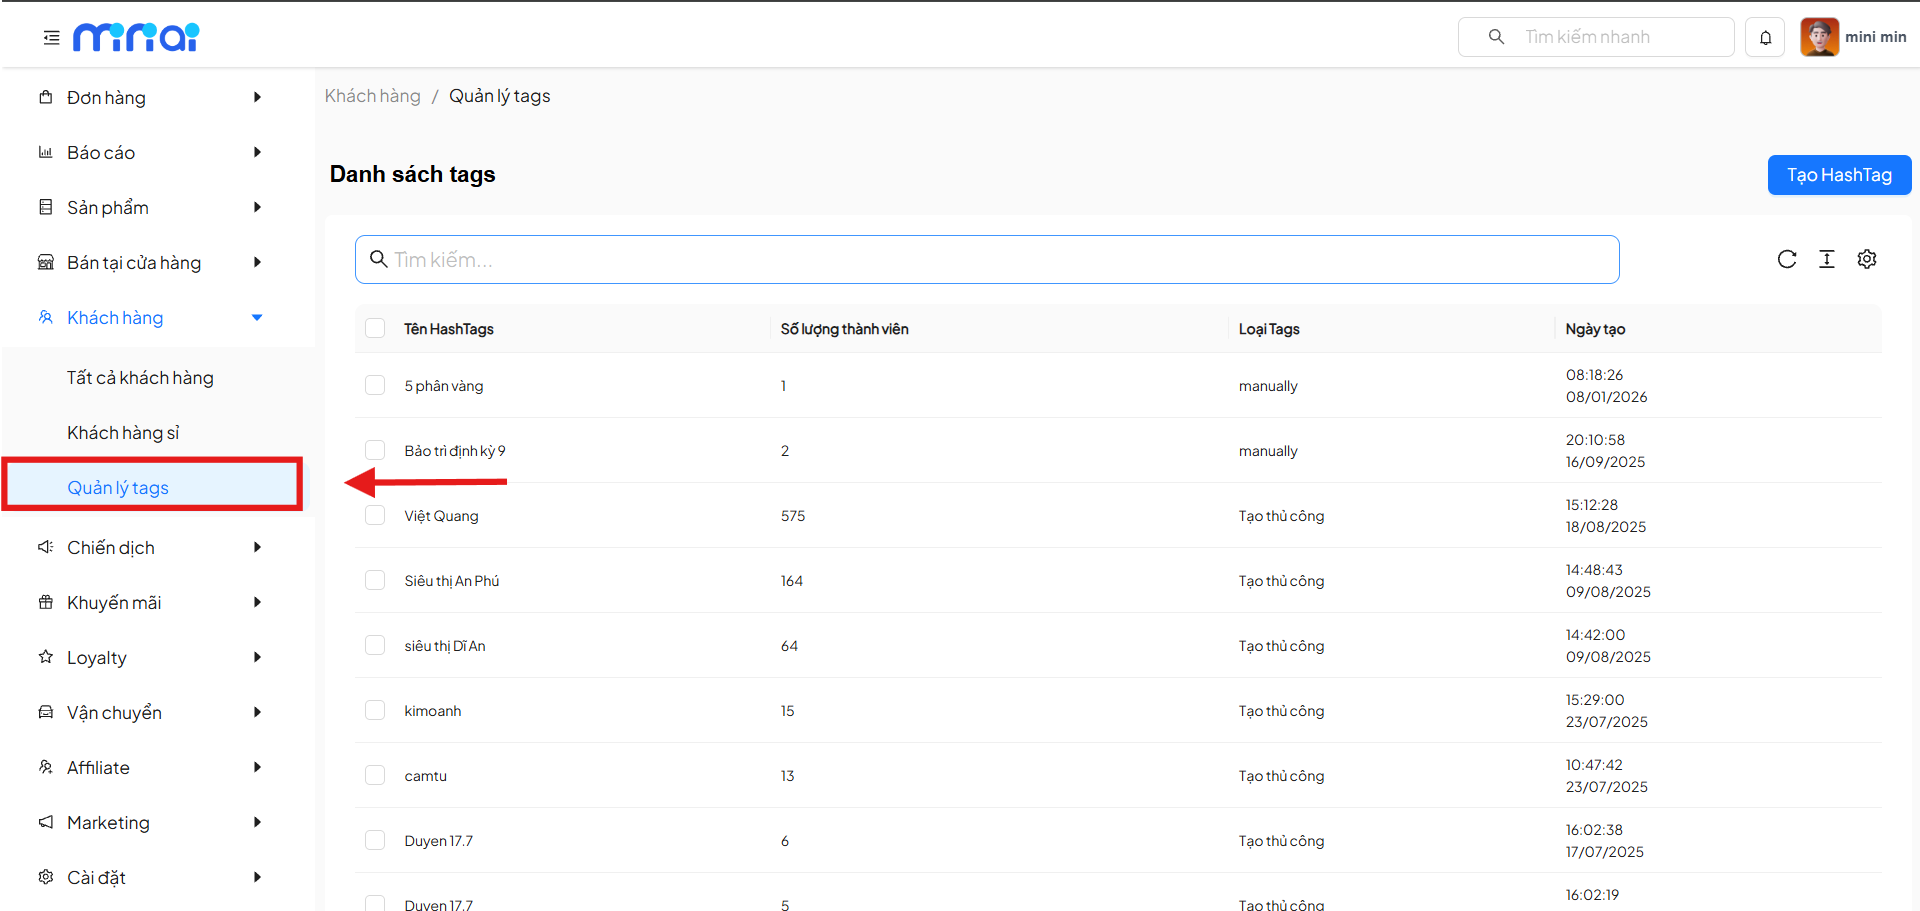Click the mini min user avatar
The image size is (1920, 911).
tap(1819, 38)
